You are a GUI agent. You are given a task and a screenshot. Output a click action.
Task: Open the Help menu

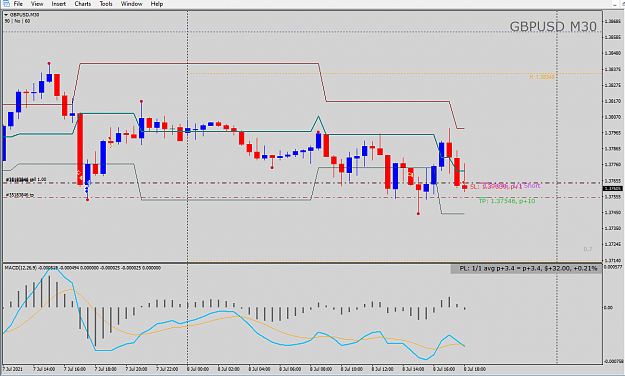click(157, 4)
